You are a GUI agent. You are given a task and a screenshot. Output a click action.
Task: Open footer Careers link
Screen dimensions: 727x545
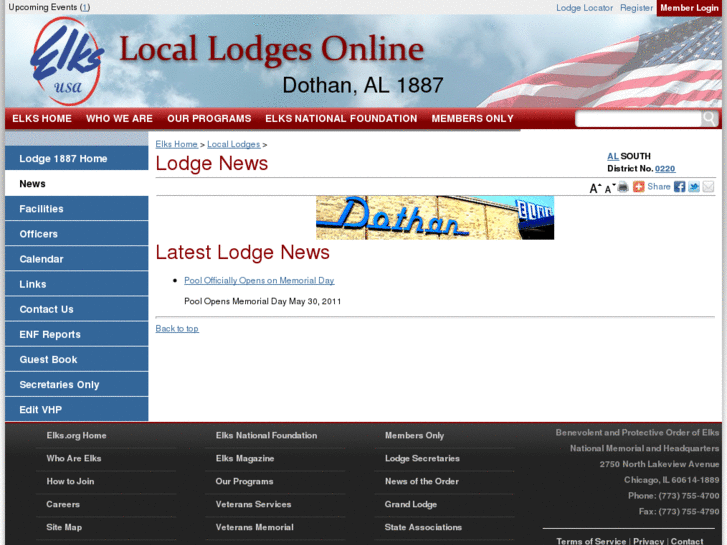(x=63, y=504)
